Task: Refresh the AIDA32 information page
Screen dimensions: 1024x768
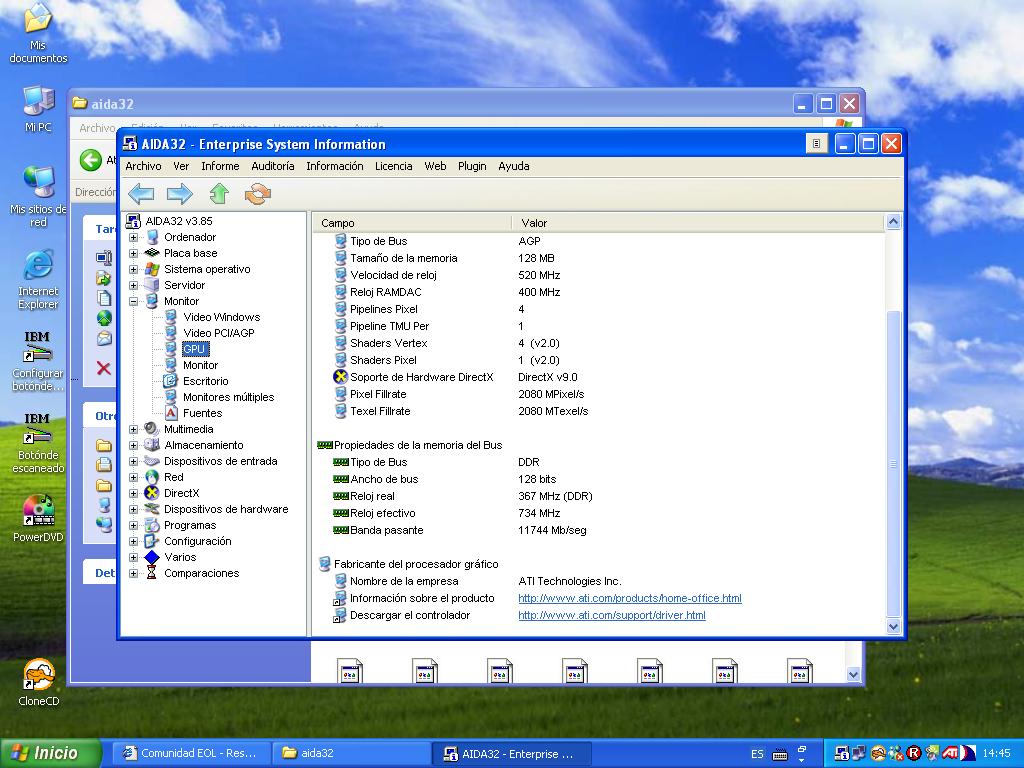Action: [257, 193]
